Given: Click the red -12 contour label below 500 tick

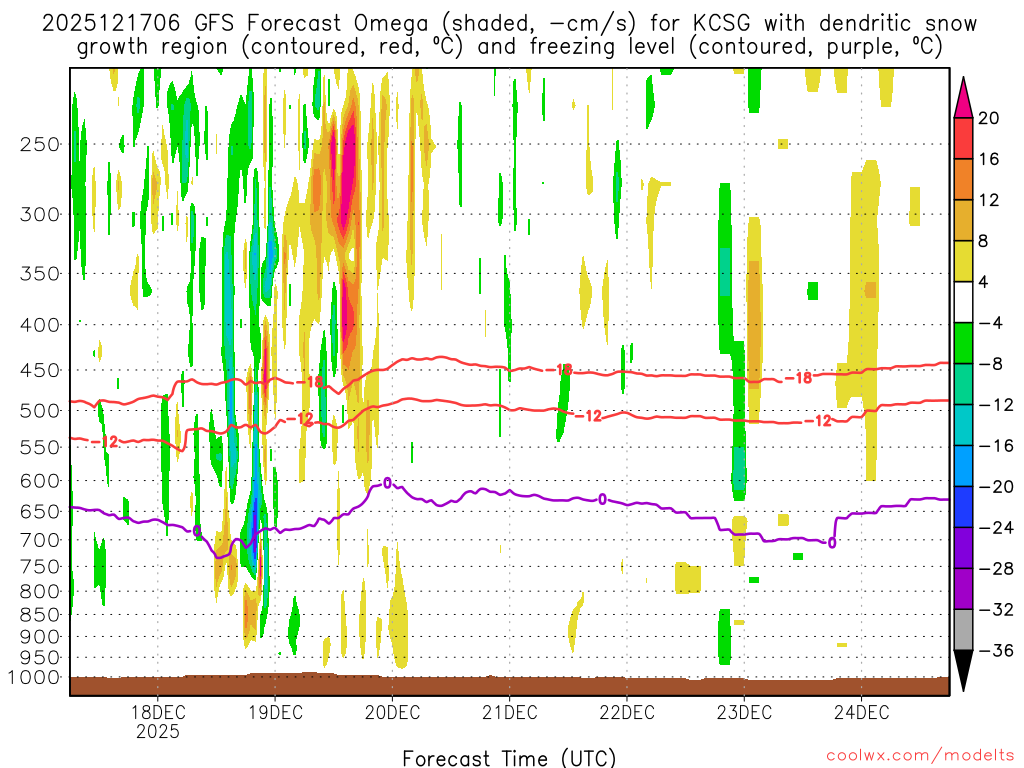Looking at the screenshot, I should coord(104,442).
